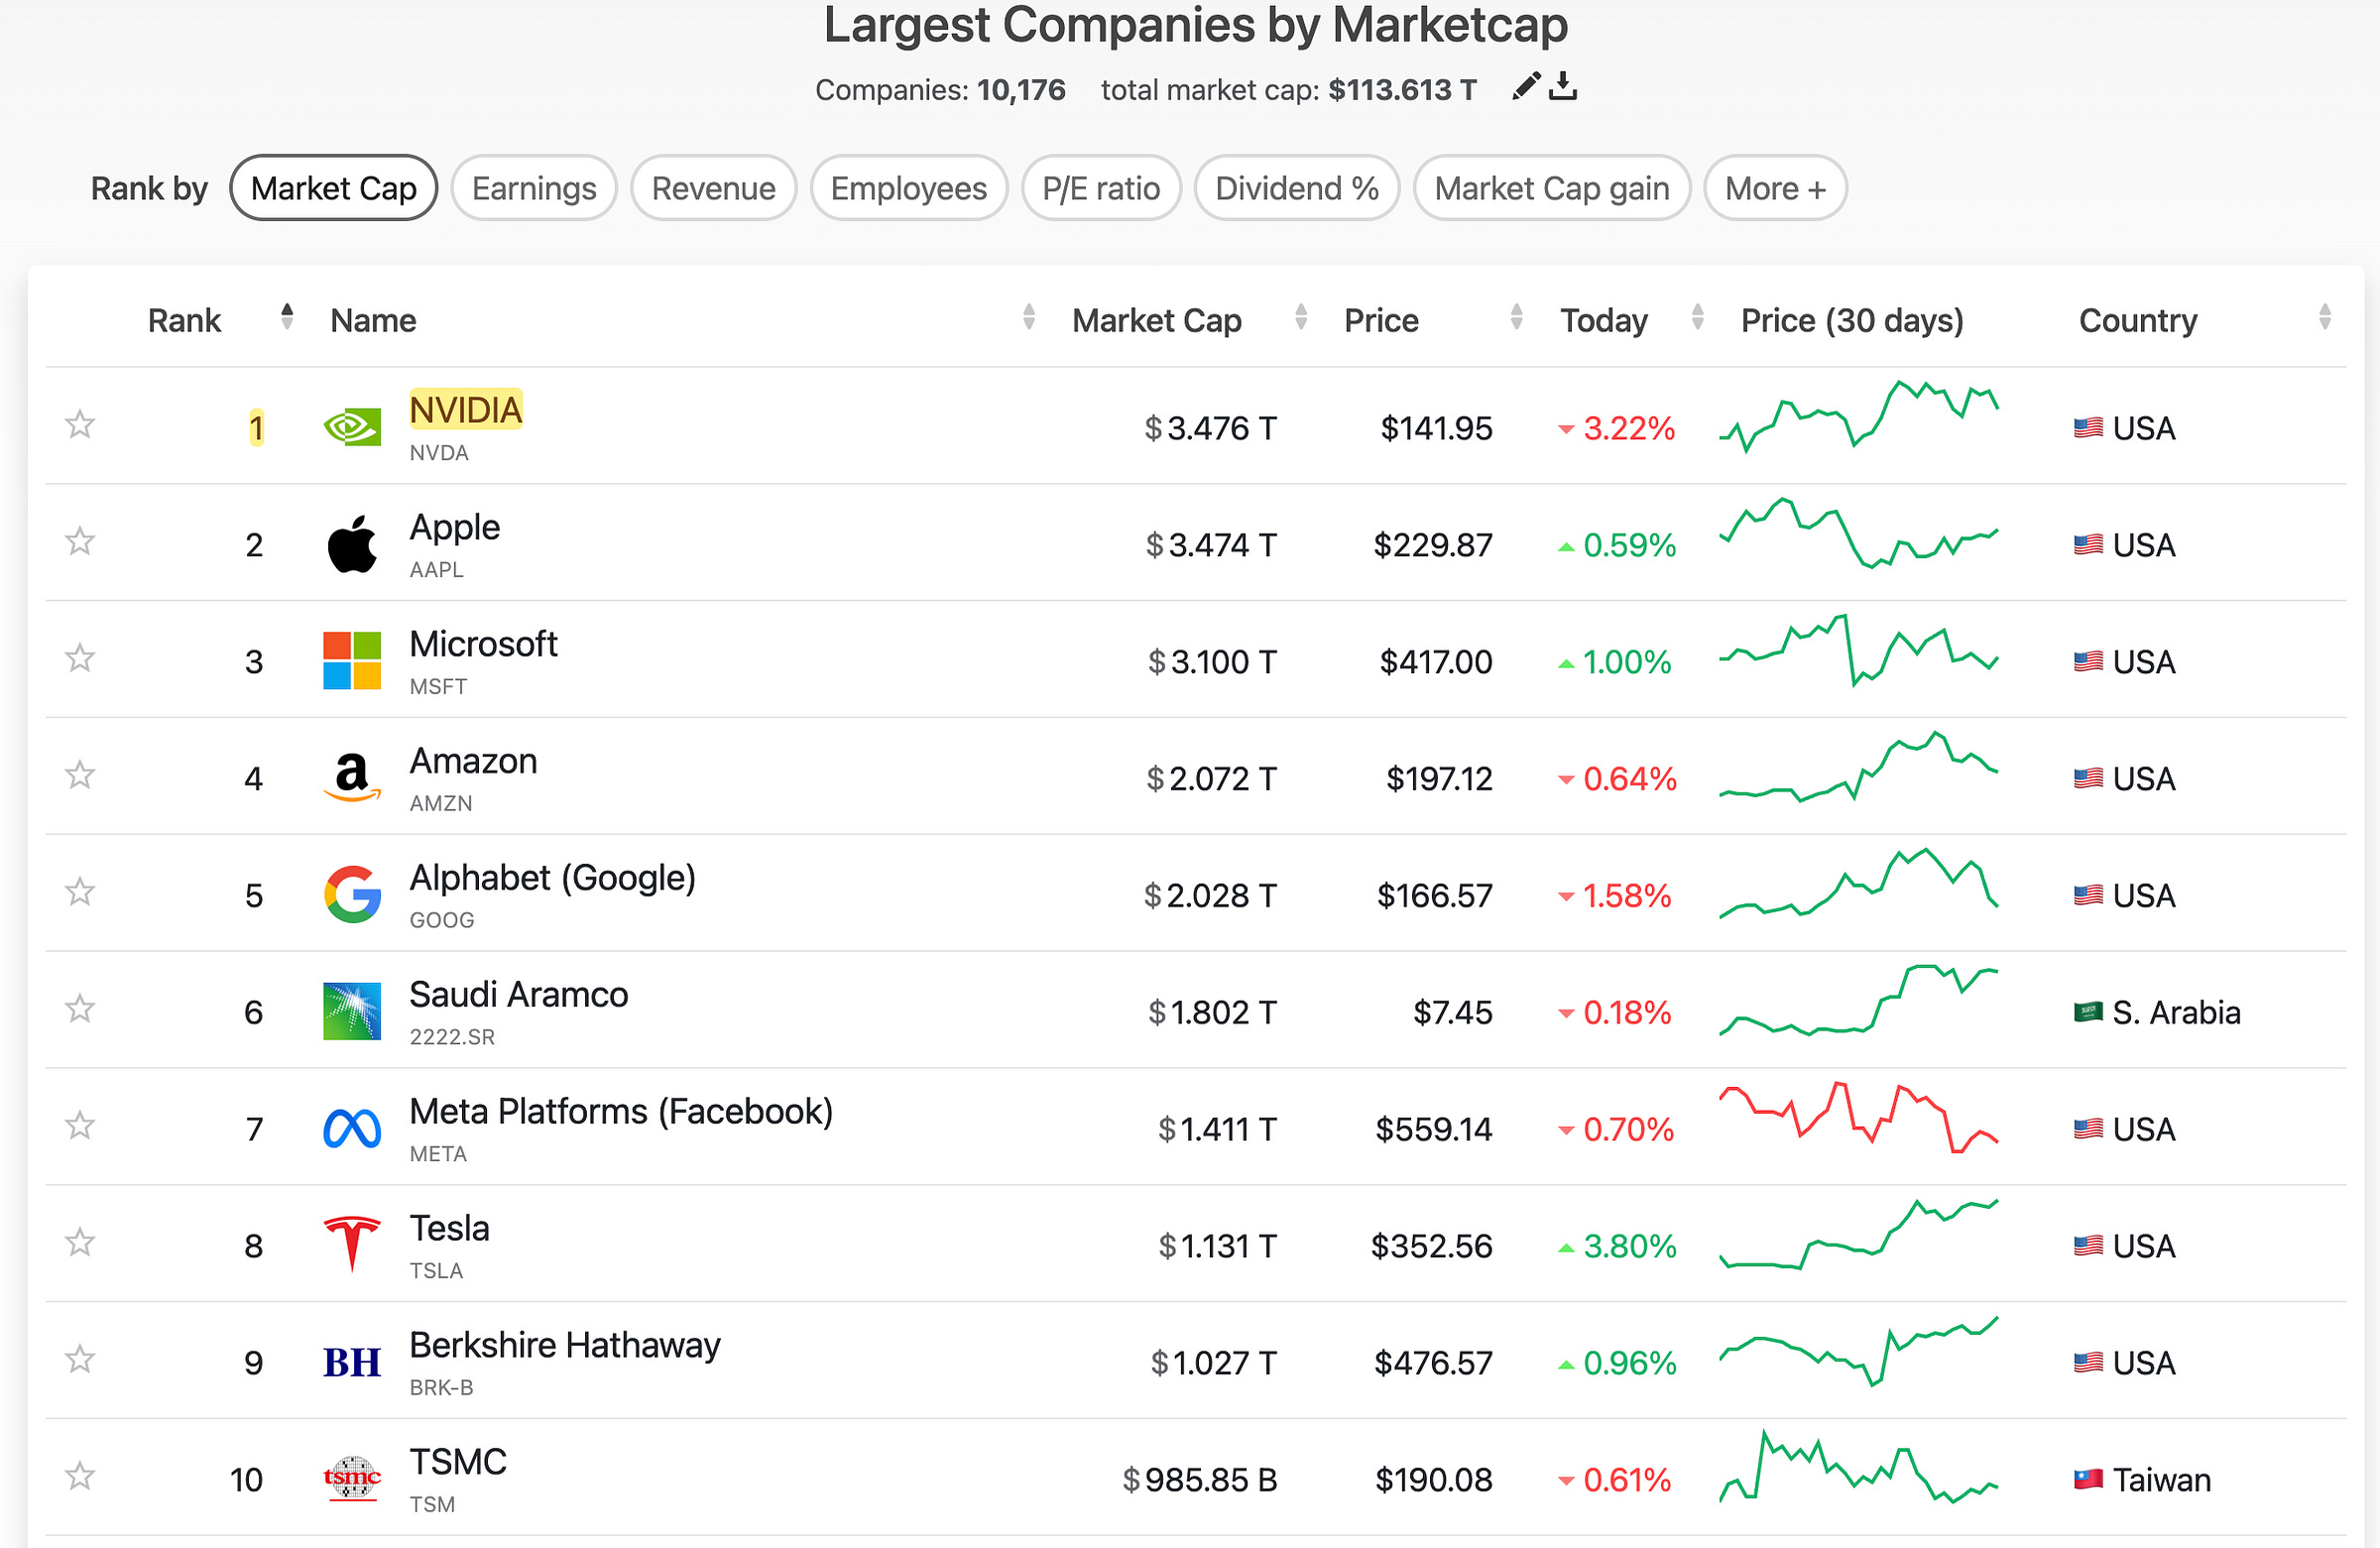Star Apple as a favorite
This screenshot has width=2380, height=1548.
click(x=80, y=542)
